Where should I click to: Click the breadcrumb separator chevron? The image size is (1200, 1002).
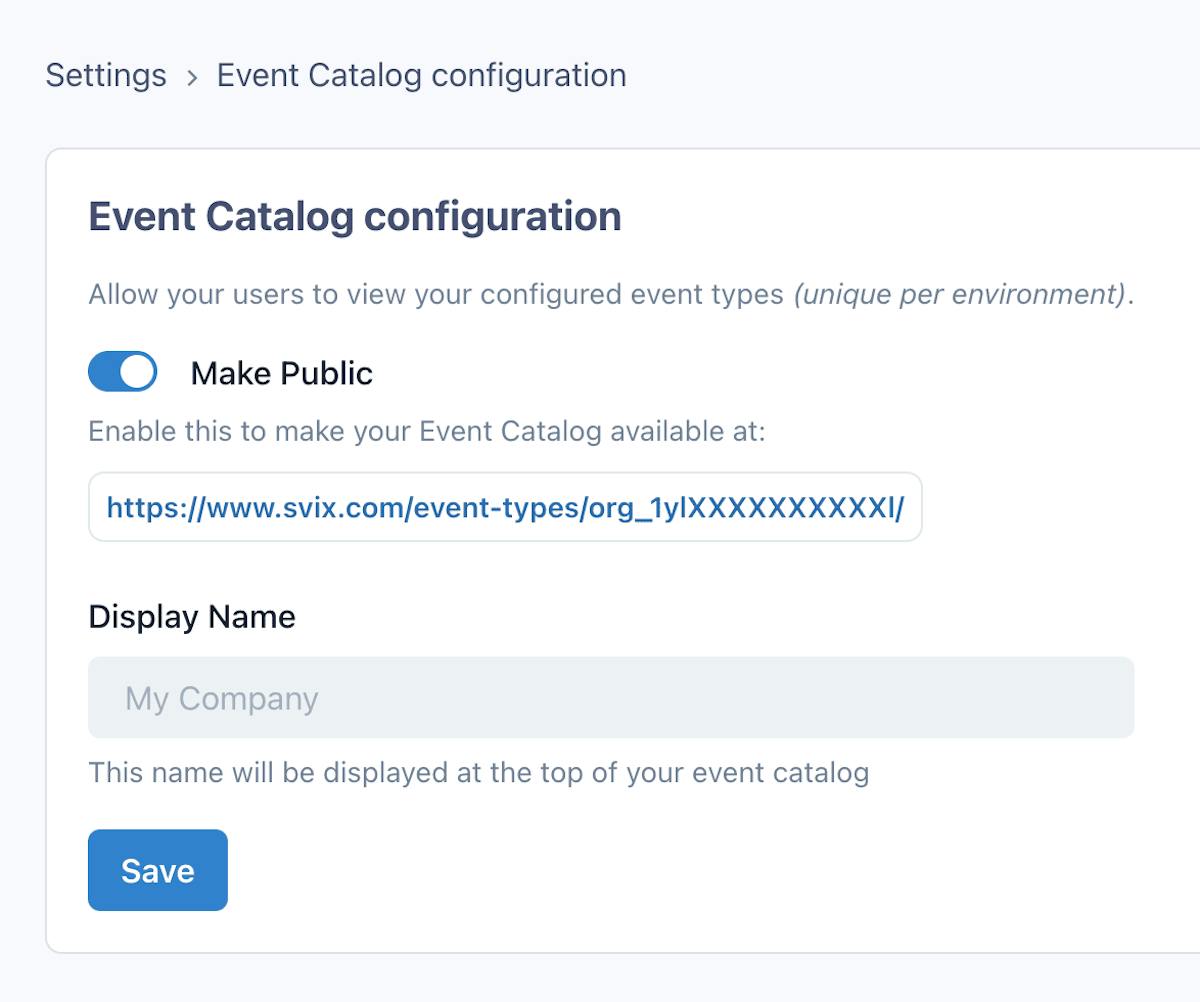coord(190,76)
